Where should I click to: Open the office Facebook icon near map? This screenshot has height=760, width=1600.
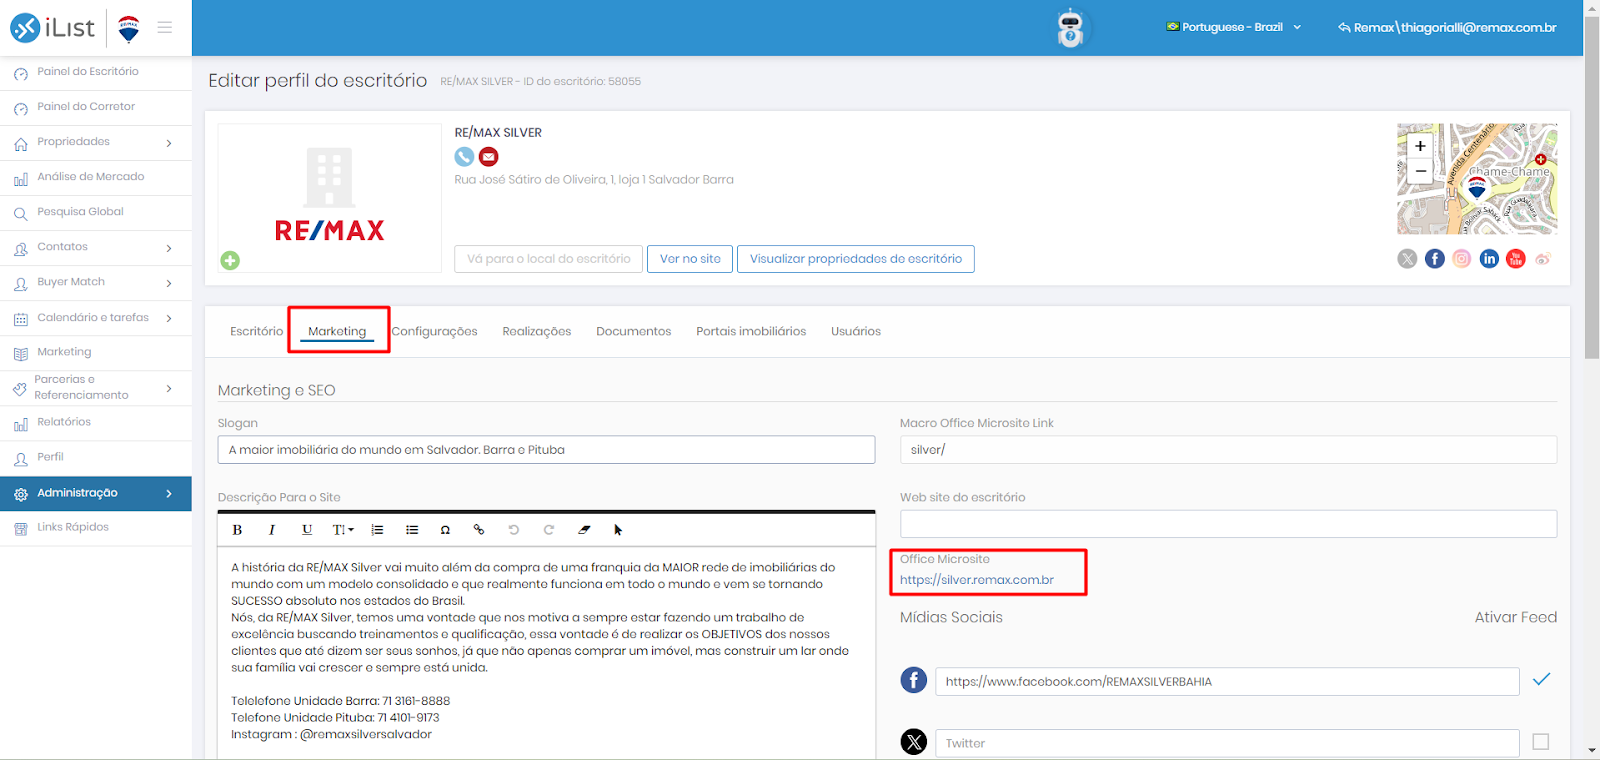tap(1434, 259)
